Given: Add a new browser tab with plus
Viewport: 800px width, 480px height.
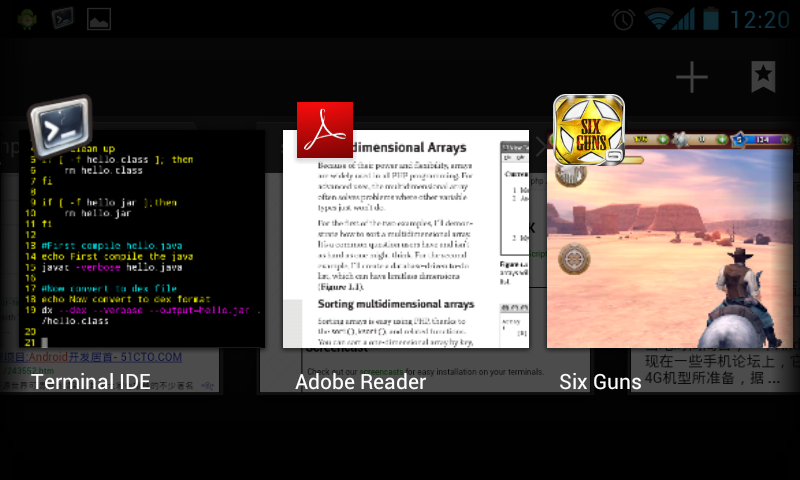Looking at the screenshot, I should point(692,77).
